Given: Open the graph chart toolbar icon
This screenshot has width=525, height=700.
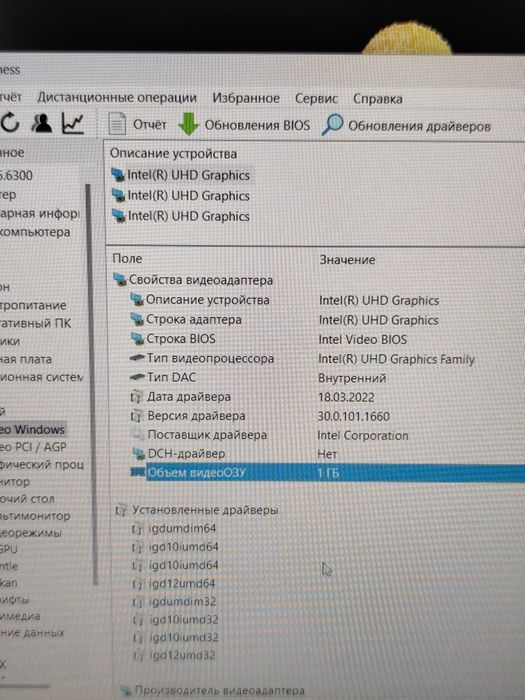Looking at the screenshot, I should click(73, 124).
